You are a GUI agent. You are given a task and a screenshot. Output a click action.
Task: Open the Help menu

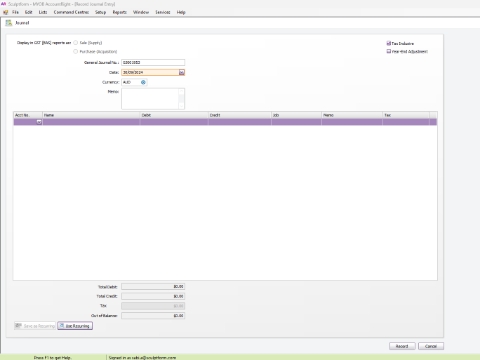click(x=181, y=12)
